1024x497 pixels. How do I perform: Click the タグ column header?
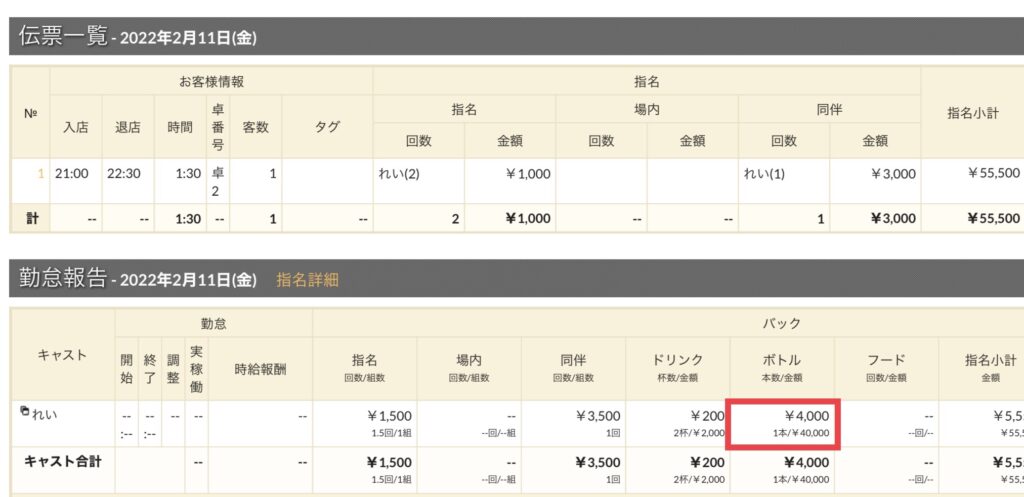coord(327,127)
